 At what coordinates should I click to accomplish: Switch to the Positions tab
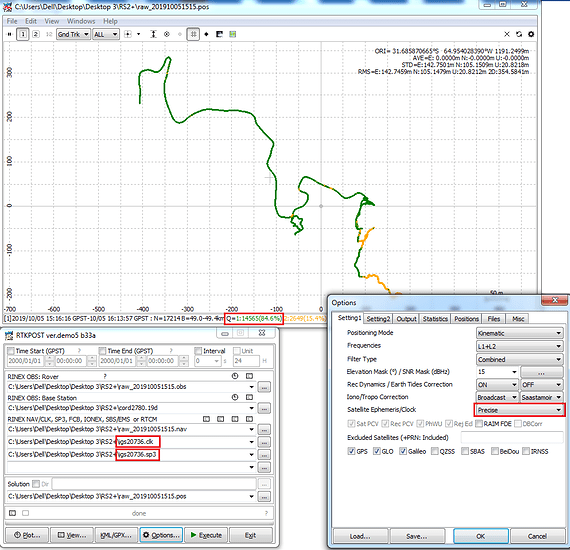(x=466, y=319)
